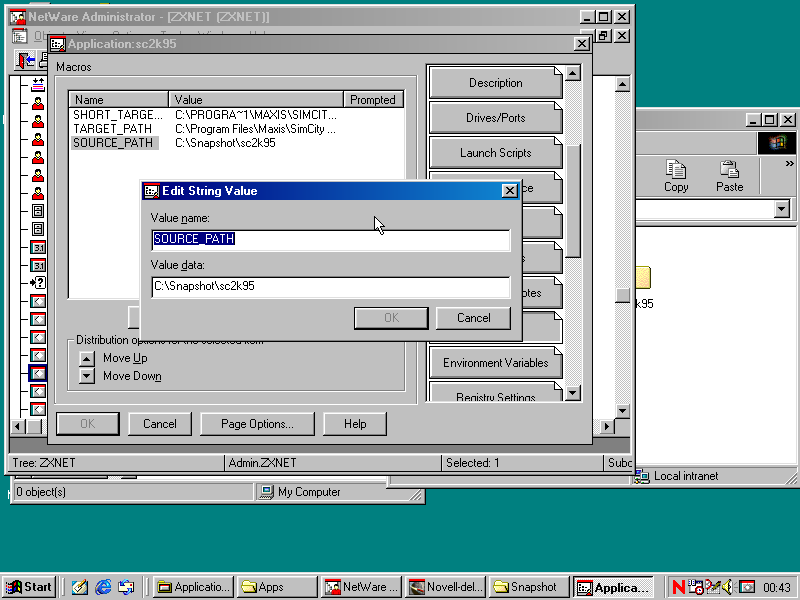Select the SOURCE_PATH macro row
The height and width of the screenshot is (600, 800).
tap(173, 143)
